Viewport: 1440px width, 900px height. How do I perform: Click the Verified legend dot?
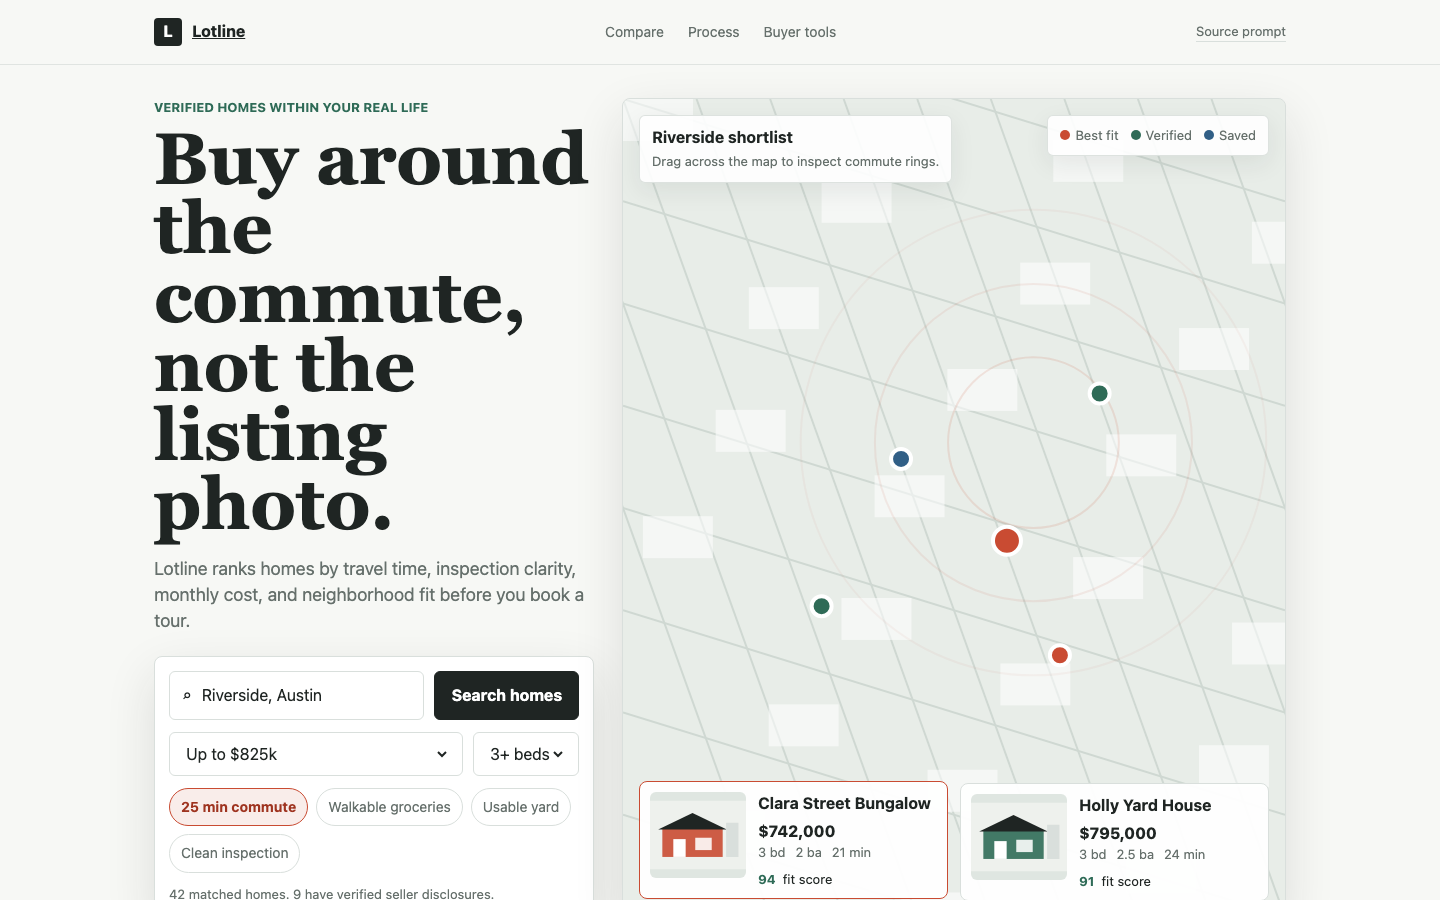pyautogui.click(x=1136, y=135)
